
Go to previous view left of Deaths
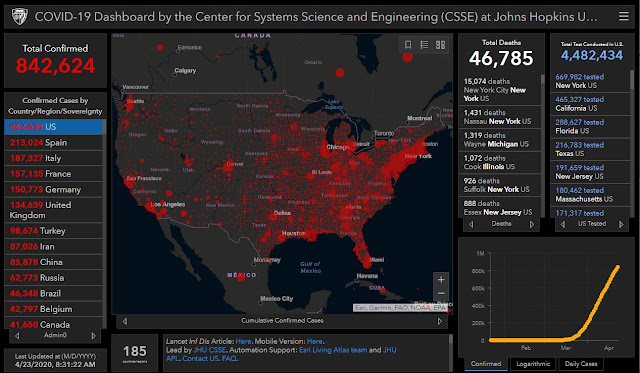471,224
